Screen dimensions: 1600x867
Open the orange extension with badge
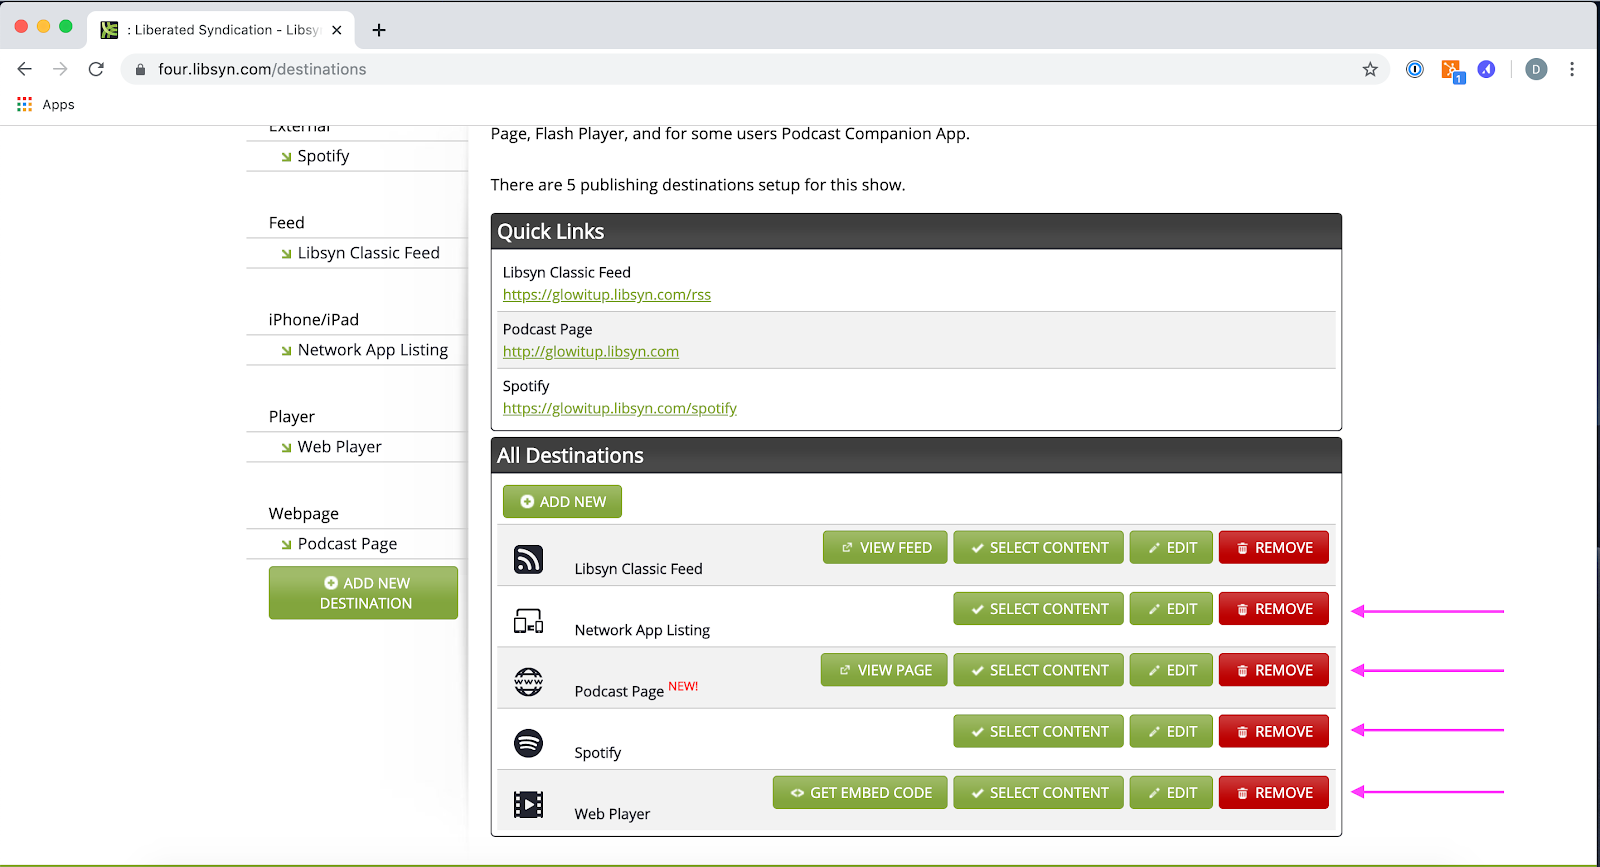[x=1451, y=70]
